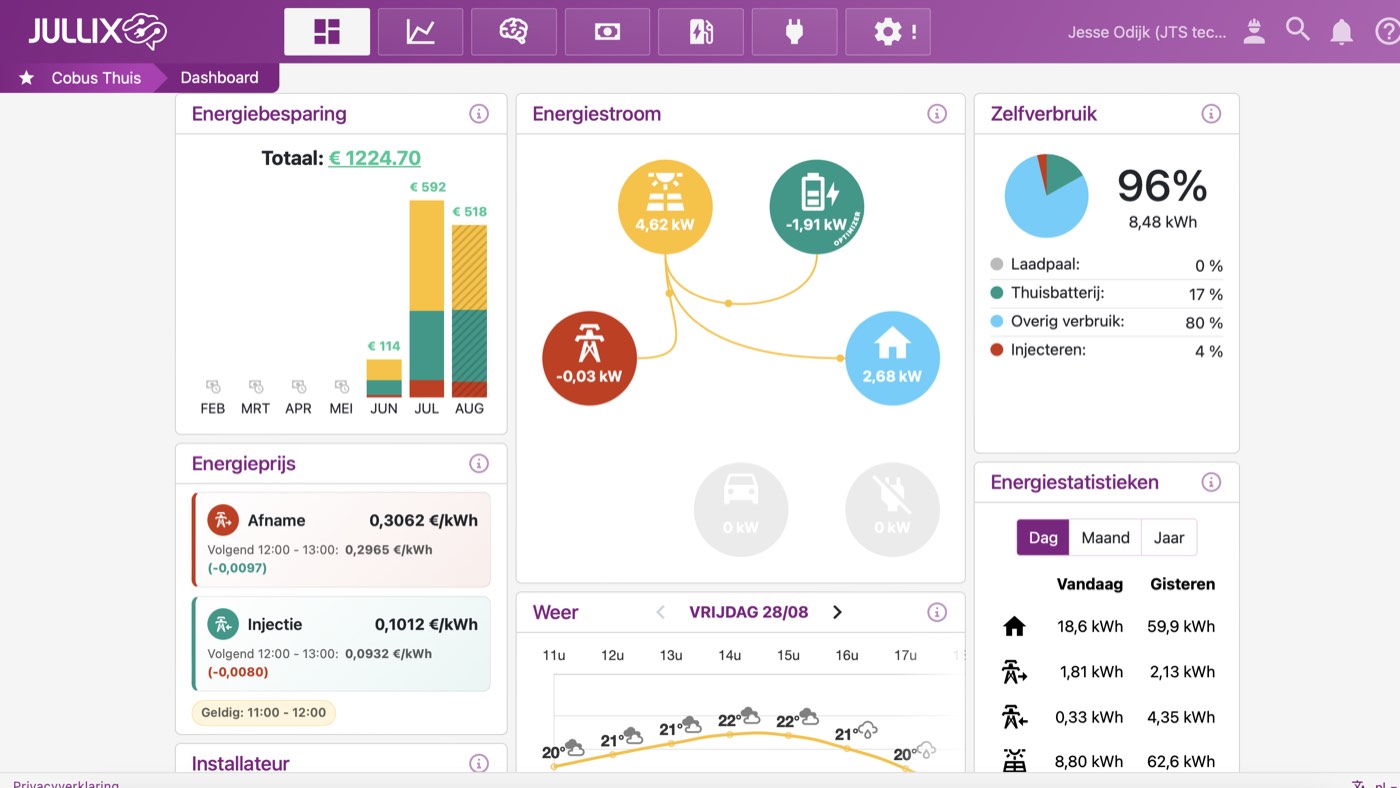Go to previous weather day
Image resolution: width=1400 pixels, height=788 pixels.
pos(660,612)
